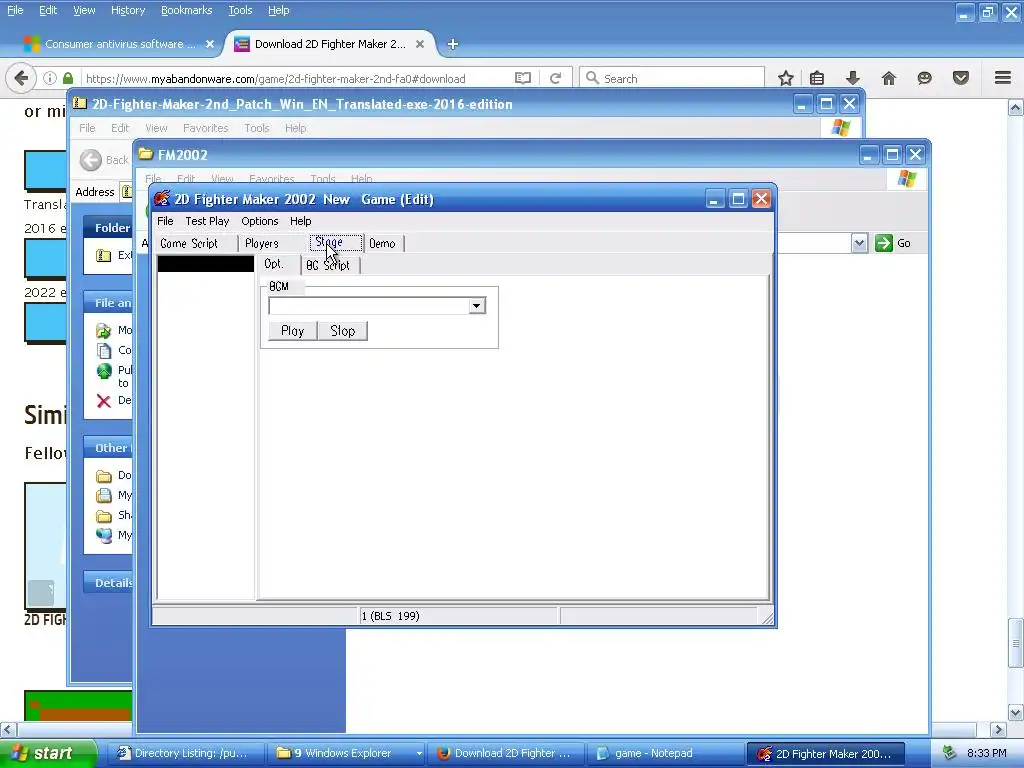Click the 2D Fighter Maker title icon
The height and width of the screenshot is (768, 1024).
[162, 199]
